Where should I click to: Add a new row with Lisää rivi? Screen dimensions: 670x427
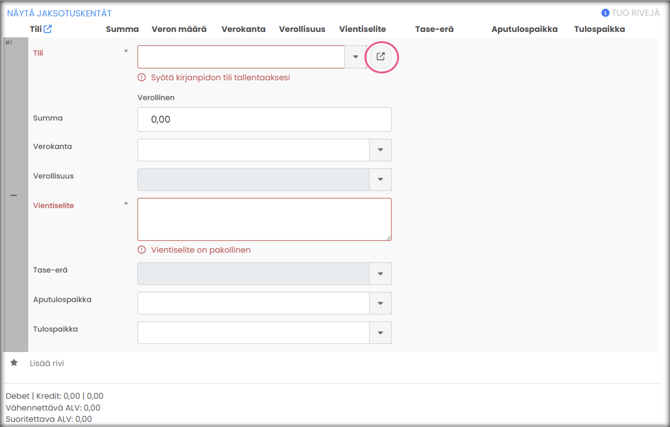48,363
